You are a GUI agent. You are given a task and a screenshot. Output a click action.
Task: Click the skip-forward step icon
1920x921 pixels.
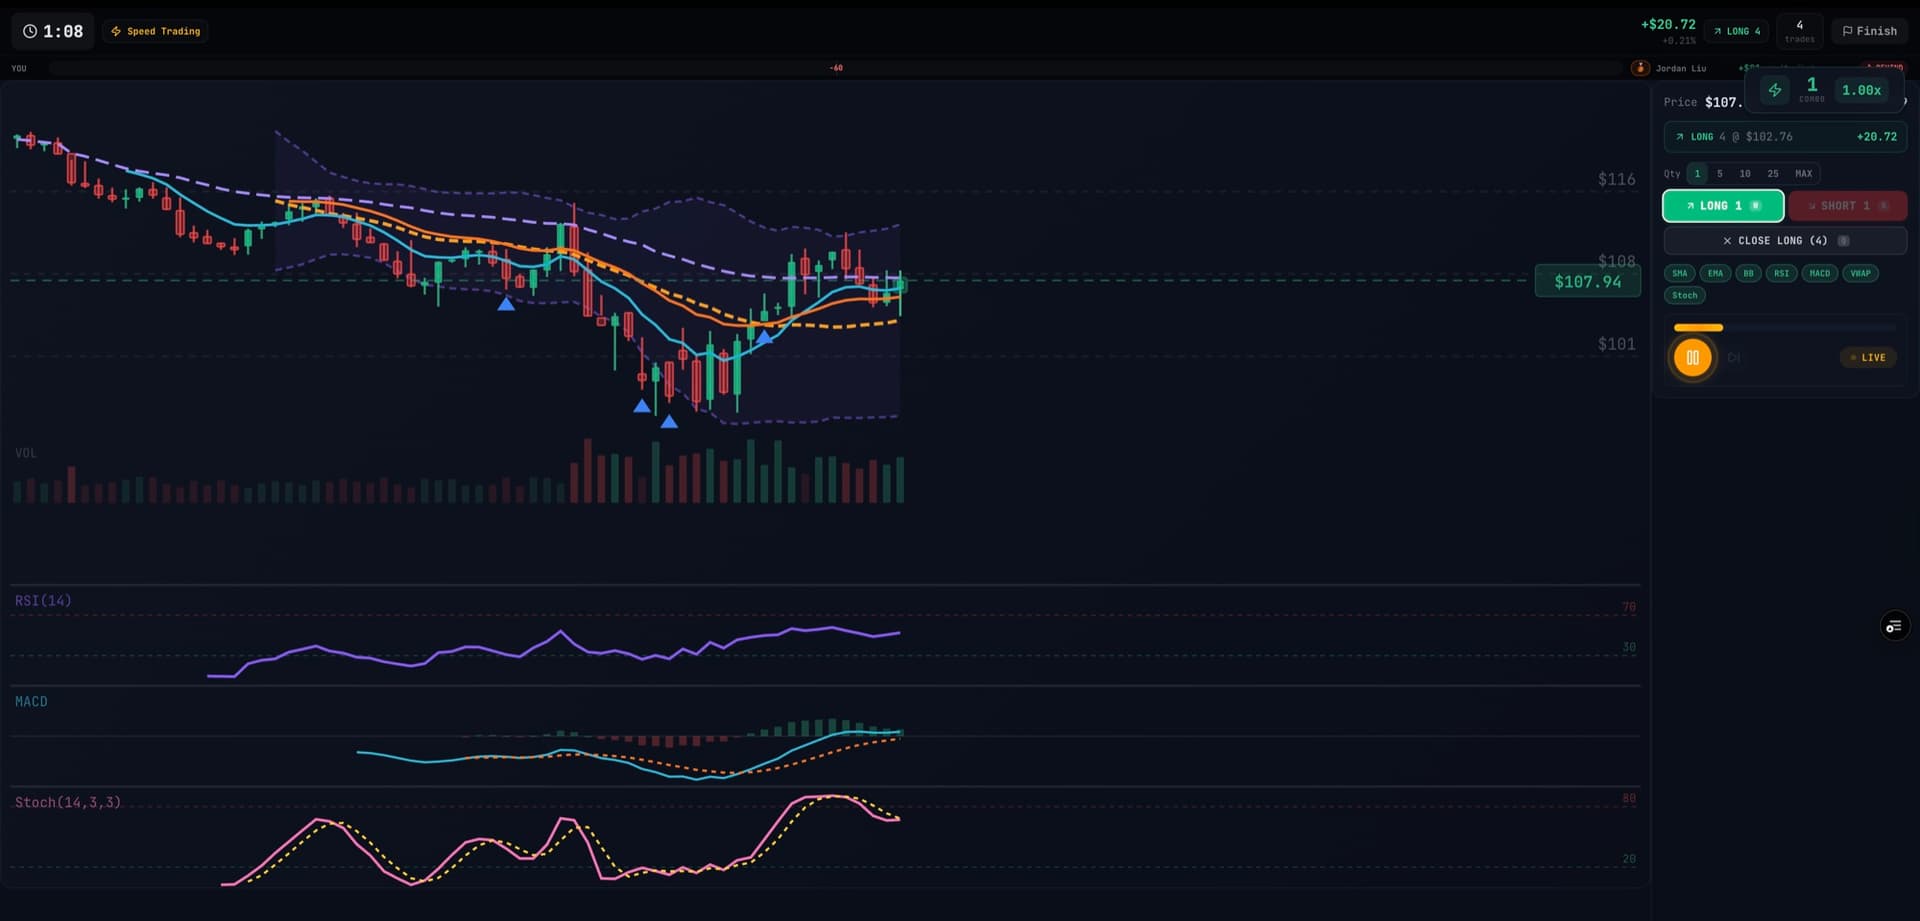point(1734,358)
